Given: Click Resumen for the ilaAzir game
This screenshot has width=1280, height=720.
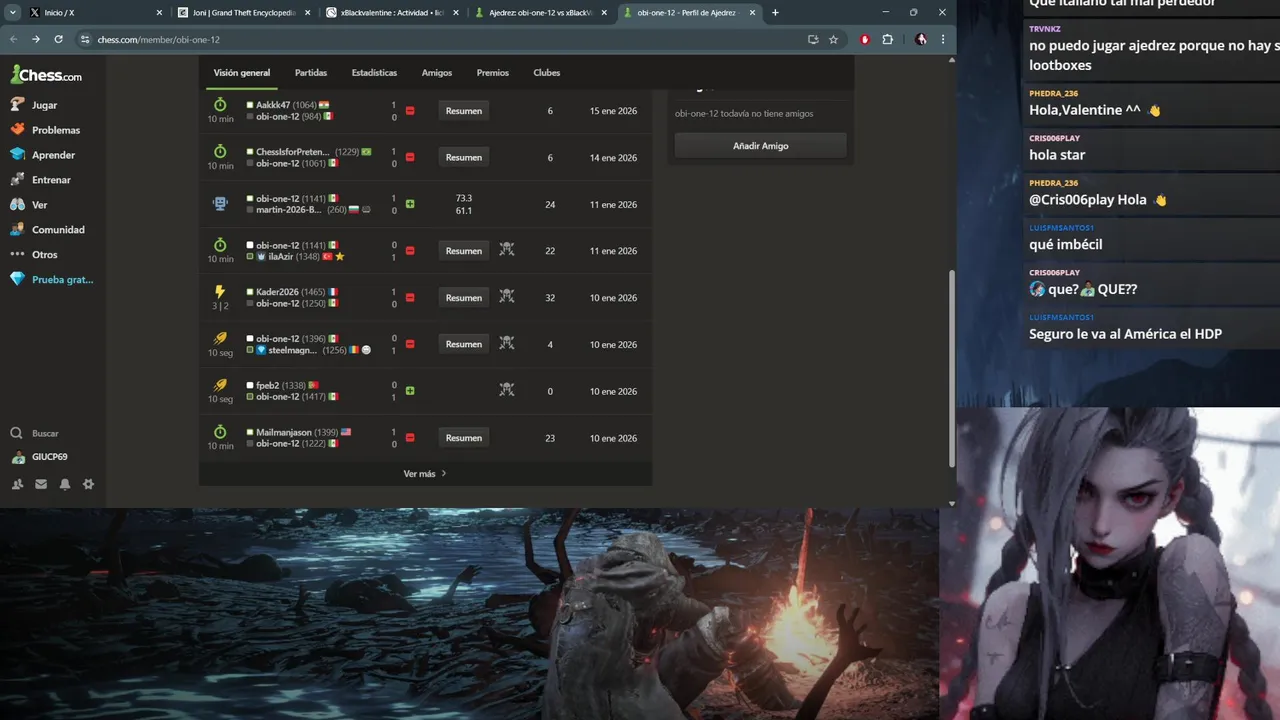Looking at the screenshot, I should tap(464, 251).
